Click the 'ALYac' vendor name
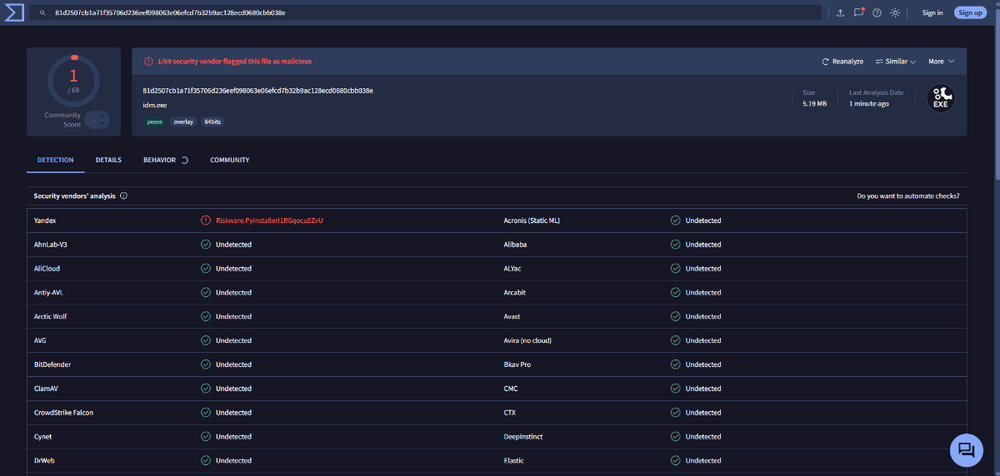 513,269
